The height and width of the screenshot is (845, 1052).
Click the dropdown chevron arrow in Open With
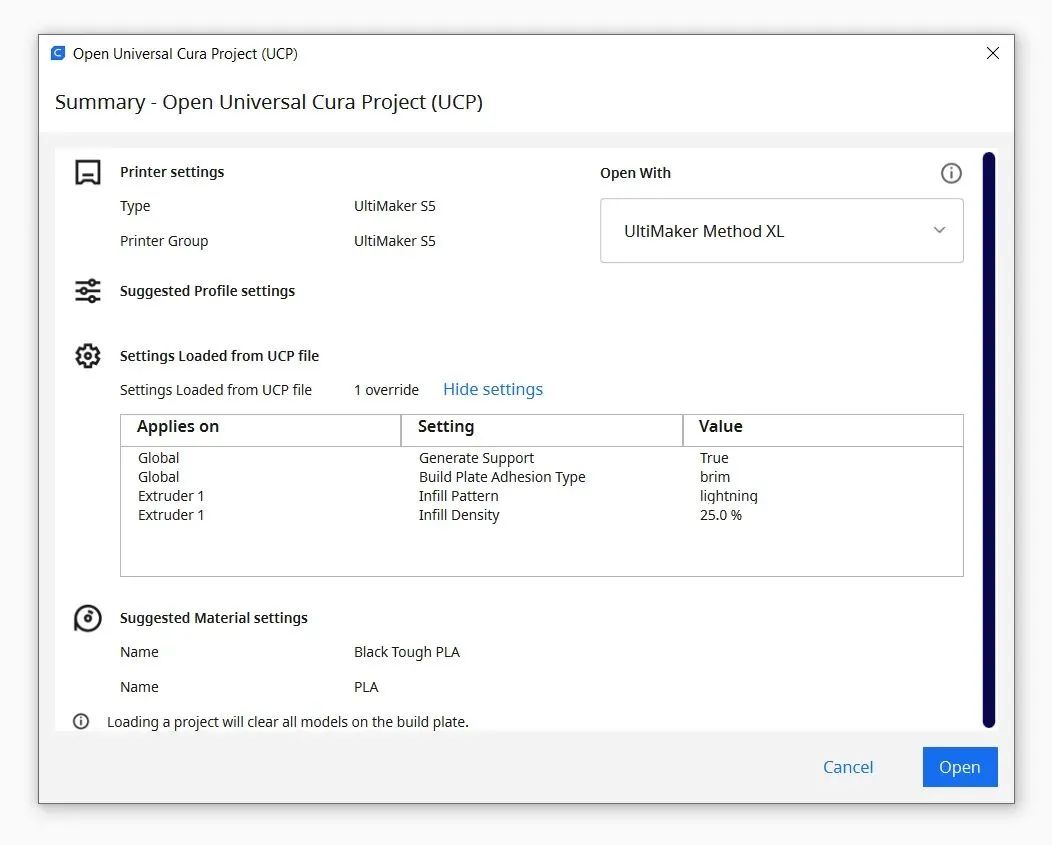click(x=939, y=230)
